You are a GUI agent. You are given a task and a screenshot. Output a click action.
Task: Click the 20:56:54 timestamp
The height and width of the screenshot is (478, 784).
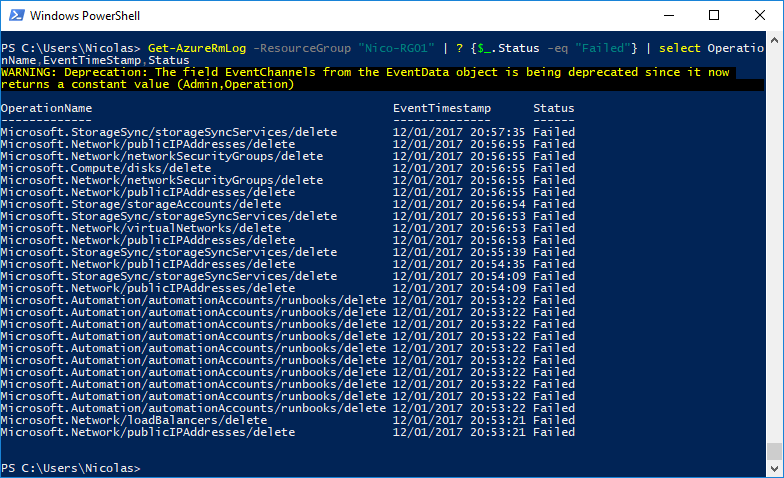tap(498, 204)
